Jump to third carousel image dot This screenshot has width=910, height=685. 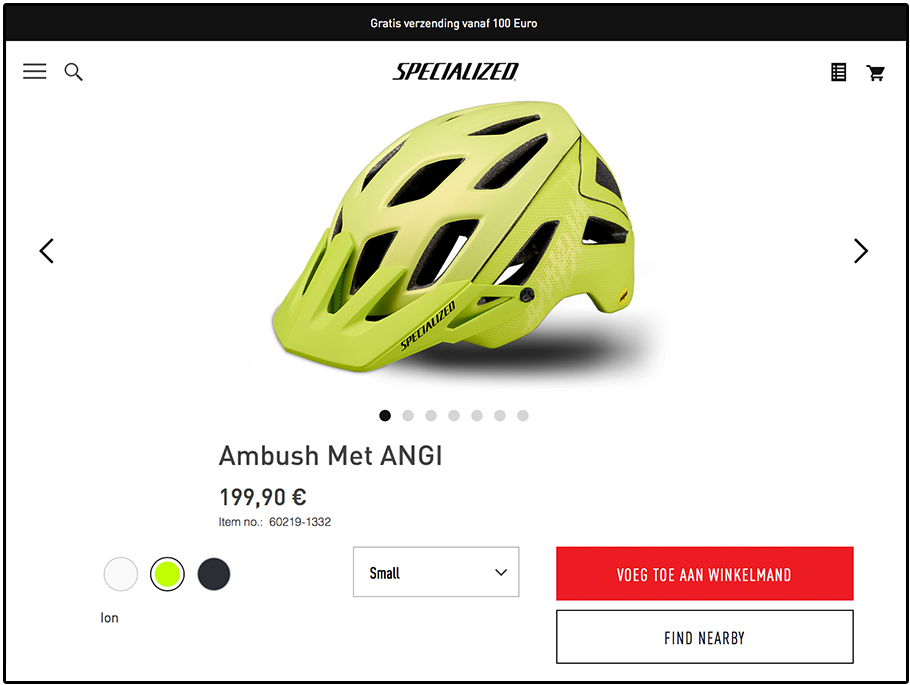431,416
